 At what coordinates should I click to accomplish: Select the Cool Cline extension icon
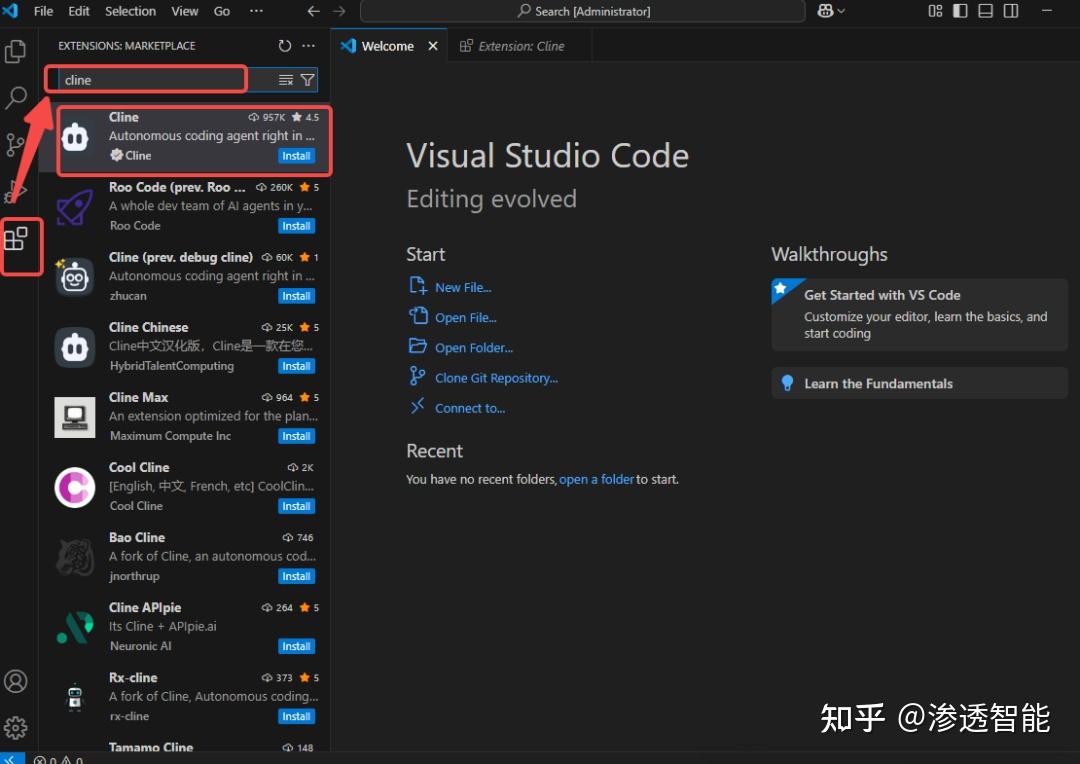click(x=74, y=487)
